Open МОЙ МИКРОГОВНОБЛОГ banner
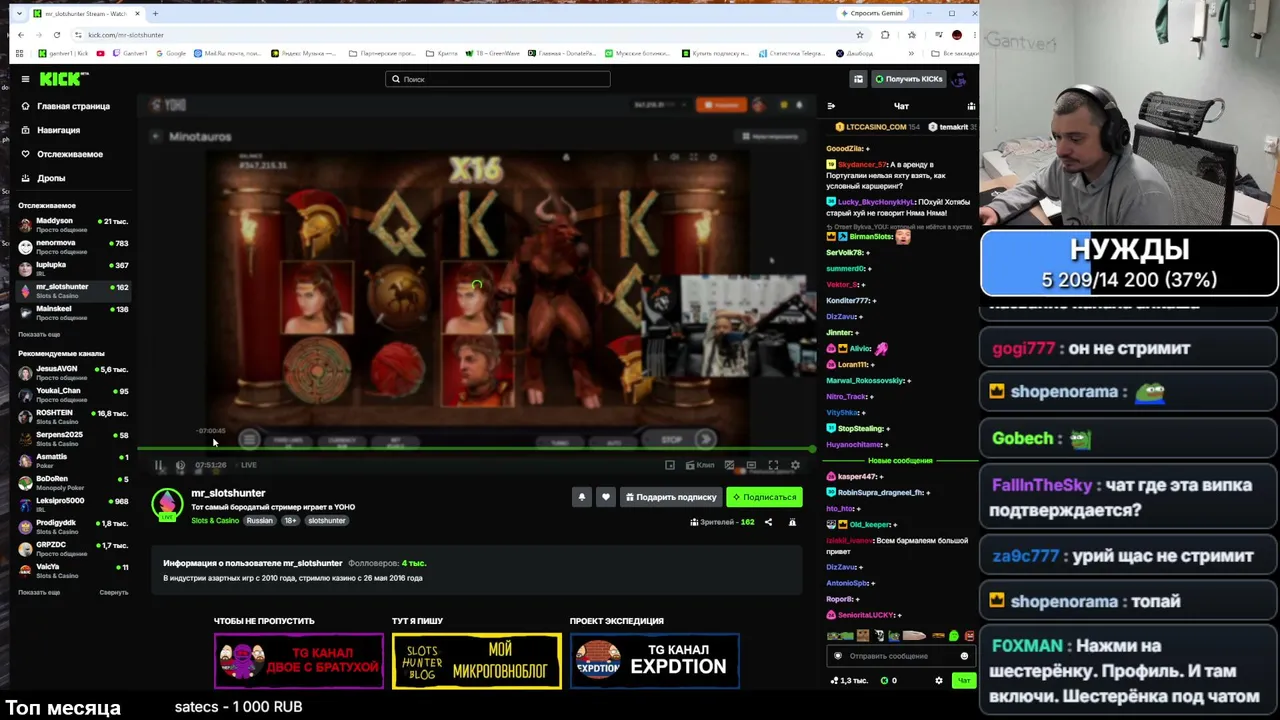 coord(476,661)
